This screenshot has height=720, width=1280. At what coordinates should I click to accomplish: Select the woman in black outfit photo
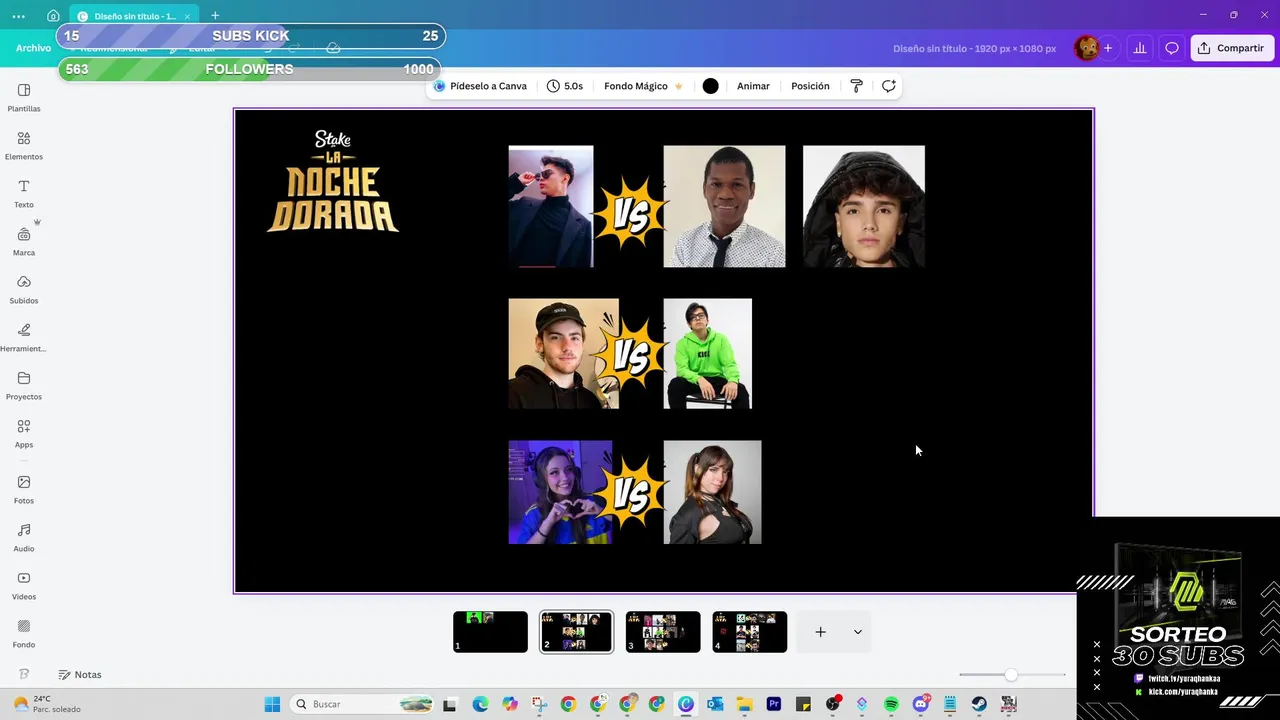click(712, 492)
